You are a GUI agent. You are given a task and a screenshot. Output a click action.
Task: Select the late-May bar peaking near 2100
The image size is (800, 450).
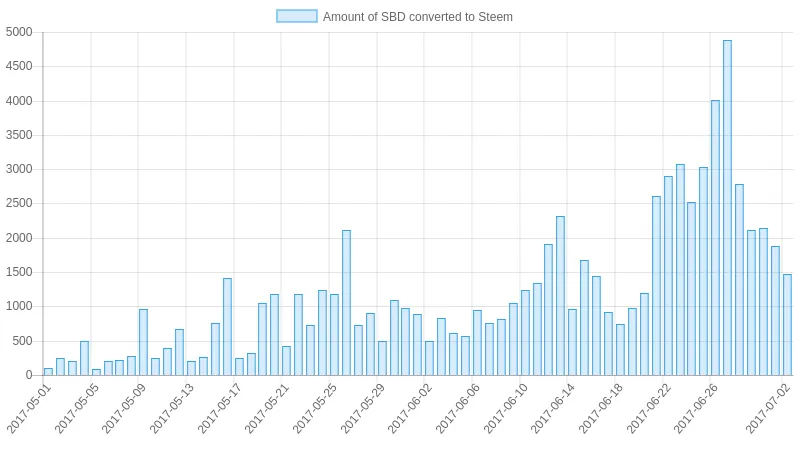[346, 303]
